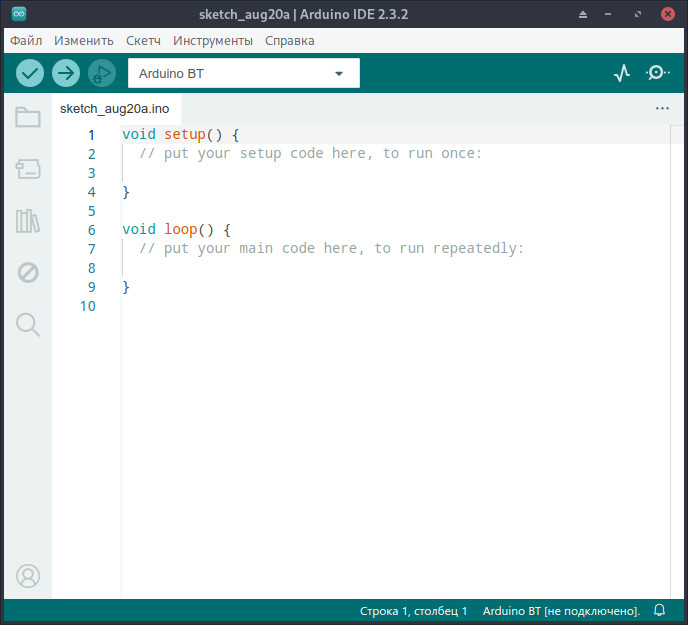Screen dimensions: 688x625
Task: Open the Library Manager panel
Action: (x=28, y=221)
